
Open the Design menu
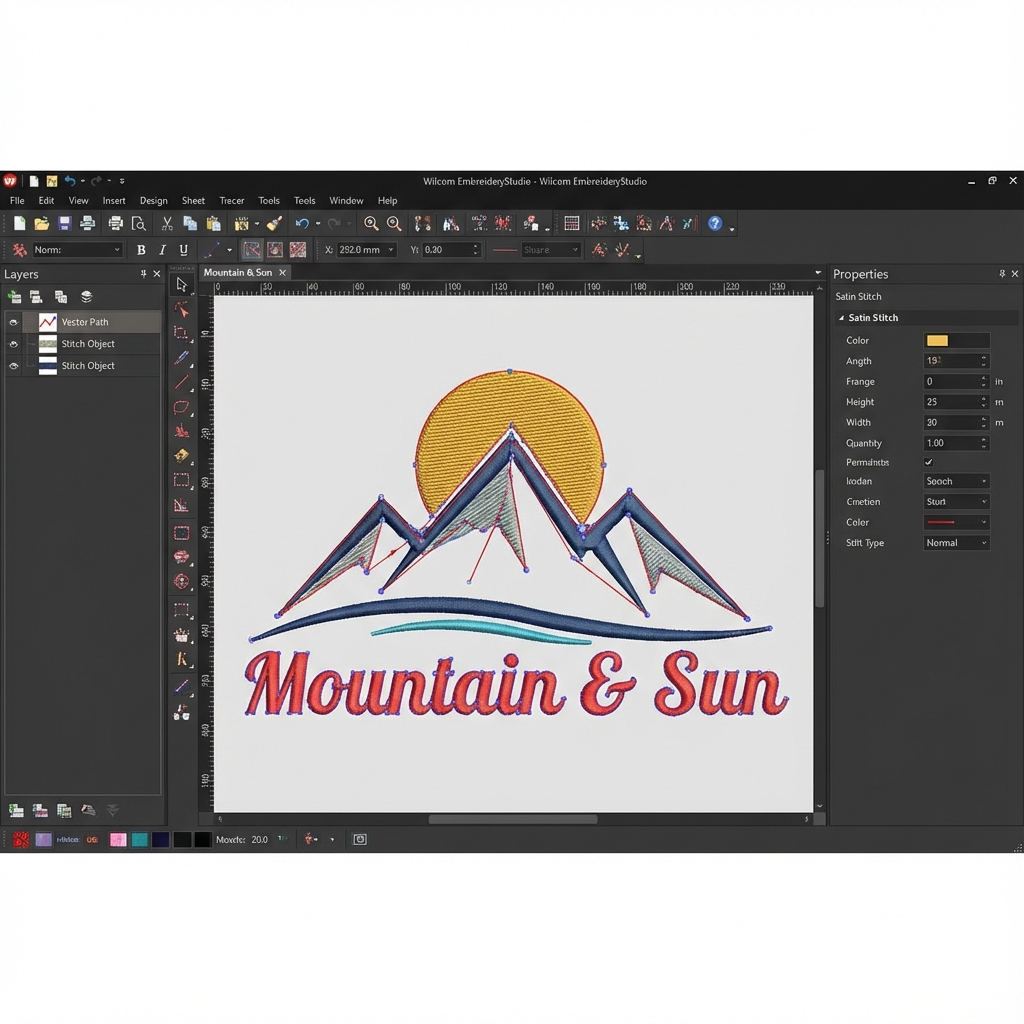point(153,201)
